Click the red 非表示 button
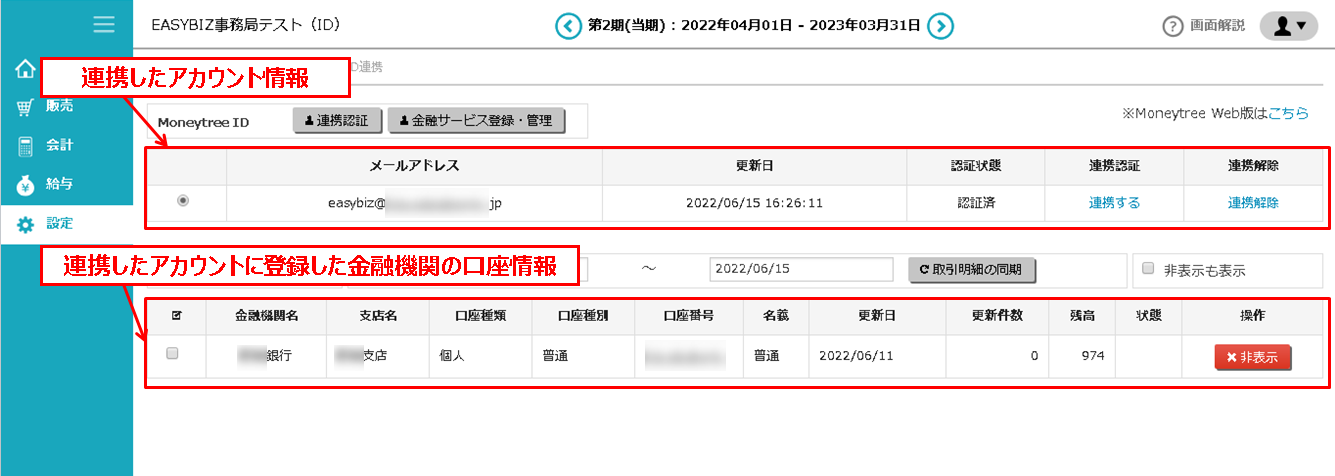1335x476 pixels. [x=1252, y=358]
